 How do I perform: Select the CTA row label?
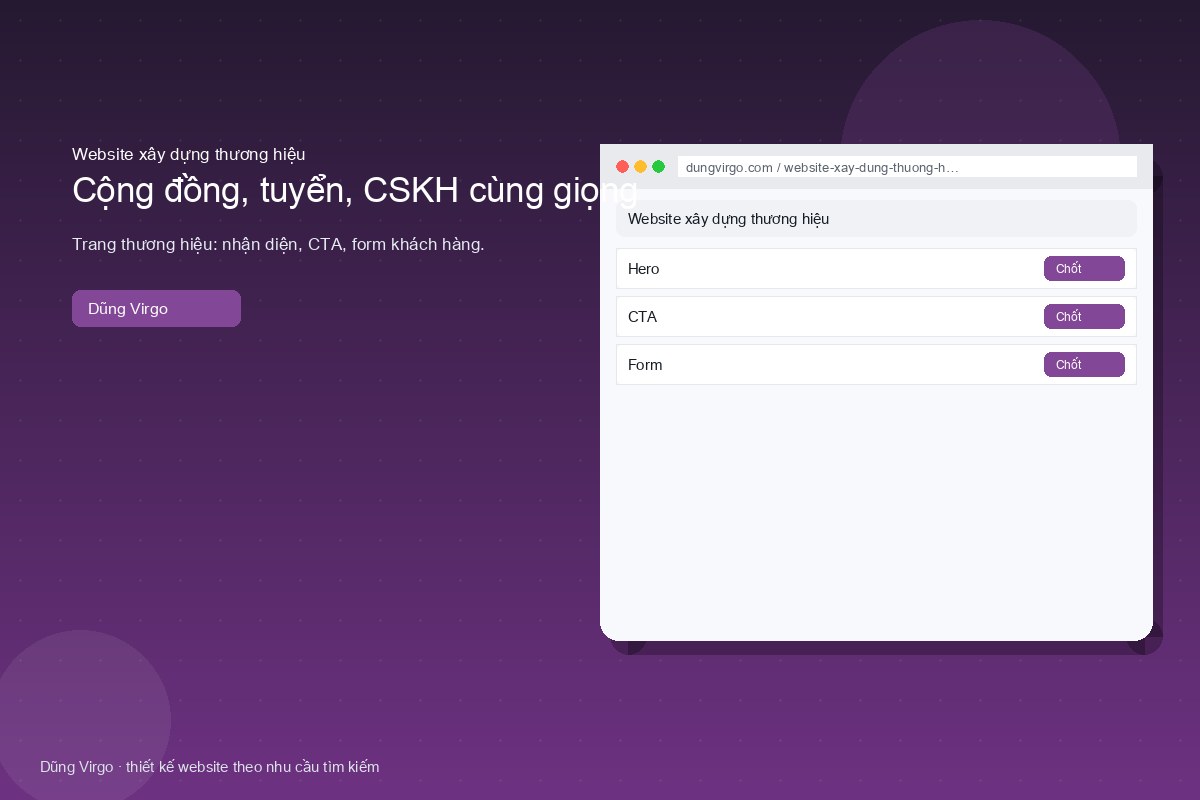[642, 317]
